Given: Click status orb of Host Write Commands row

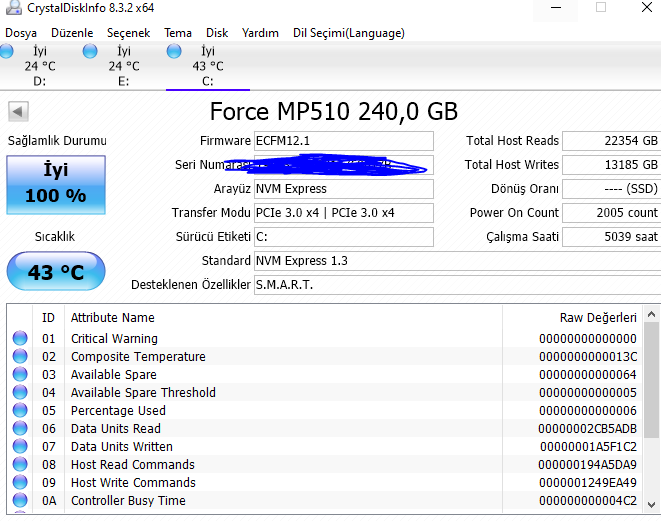Looking at the screenshot, I should pyautogui.click(x=20, y=482).
